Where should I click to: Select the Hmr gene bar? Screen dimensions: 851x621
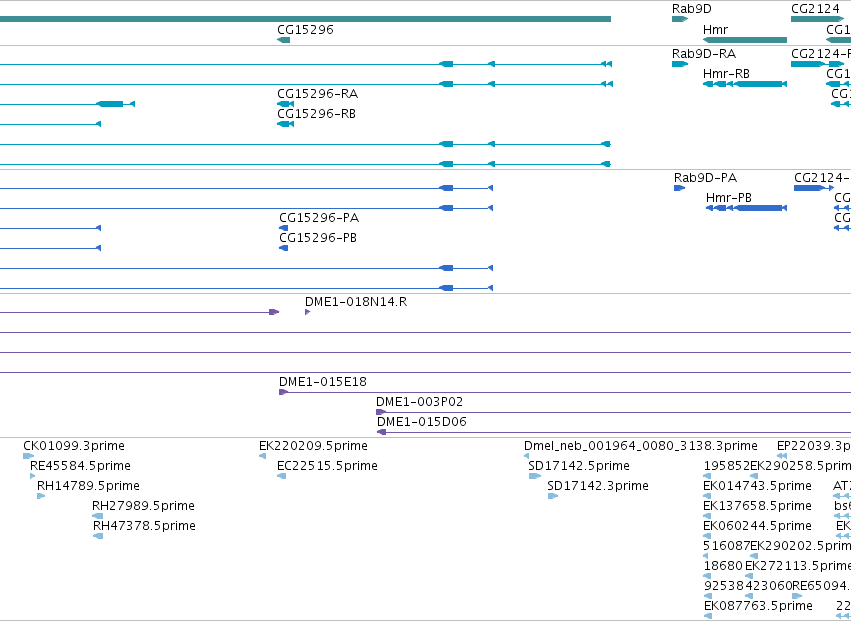745,40
